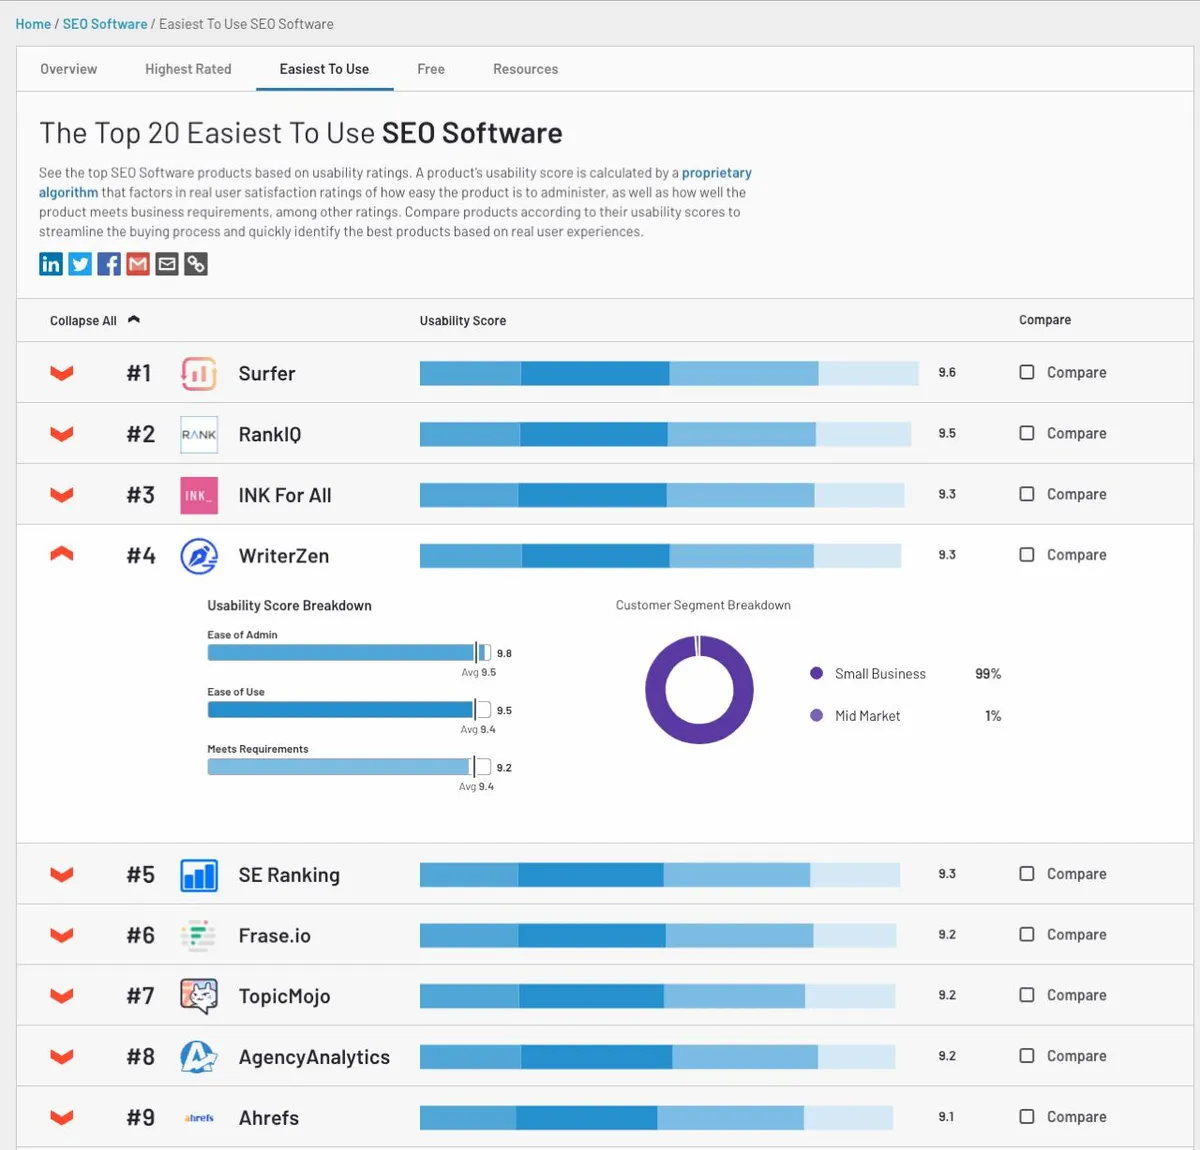Click Ease of Use score bar
The image size is (1200, 1150).
click(x=340, y=710)
